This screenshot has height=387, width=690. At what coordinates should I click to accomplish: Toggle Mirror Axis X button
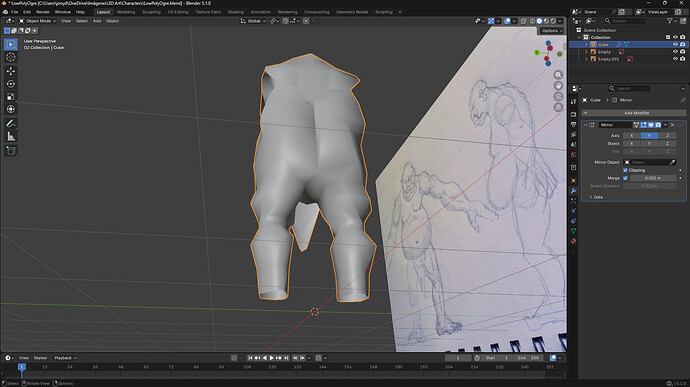pos(631,136)
